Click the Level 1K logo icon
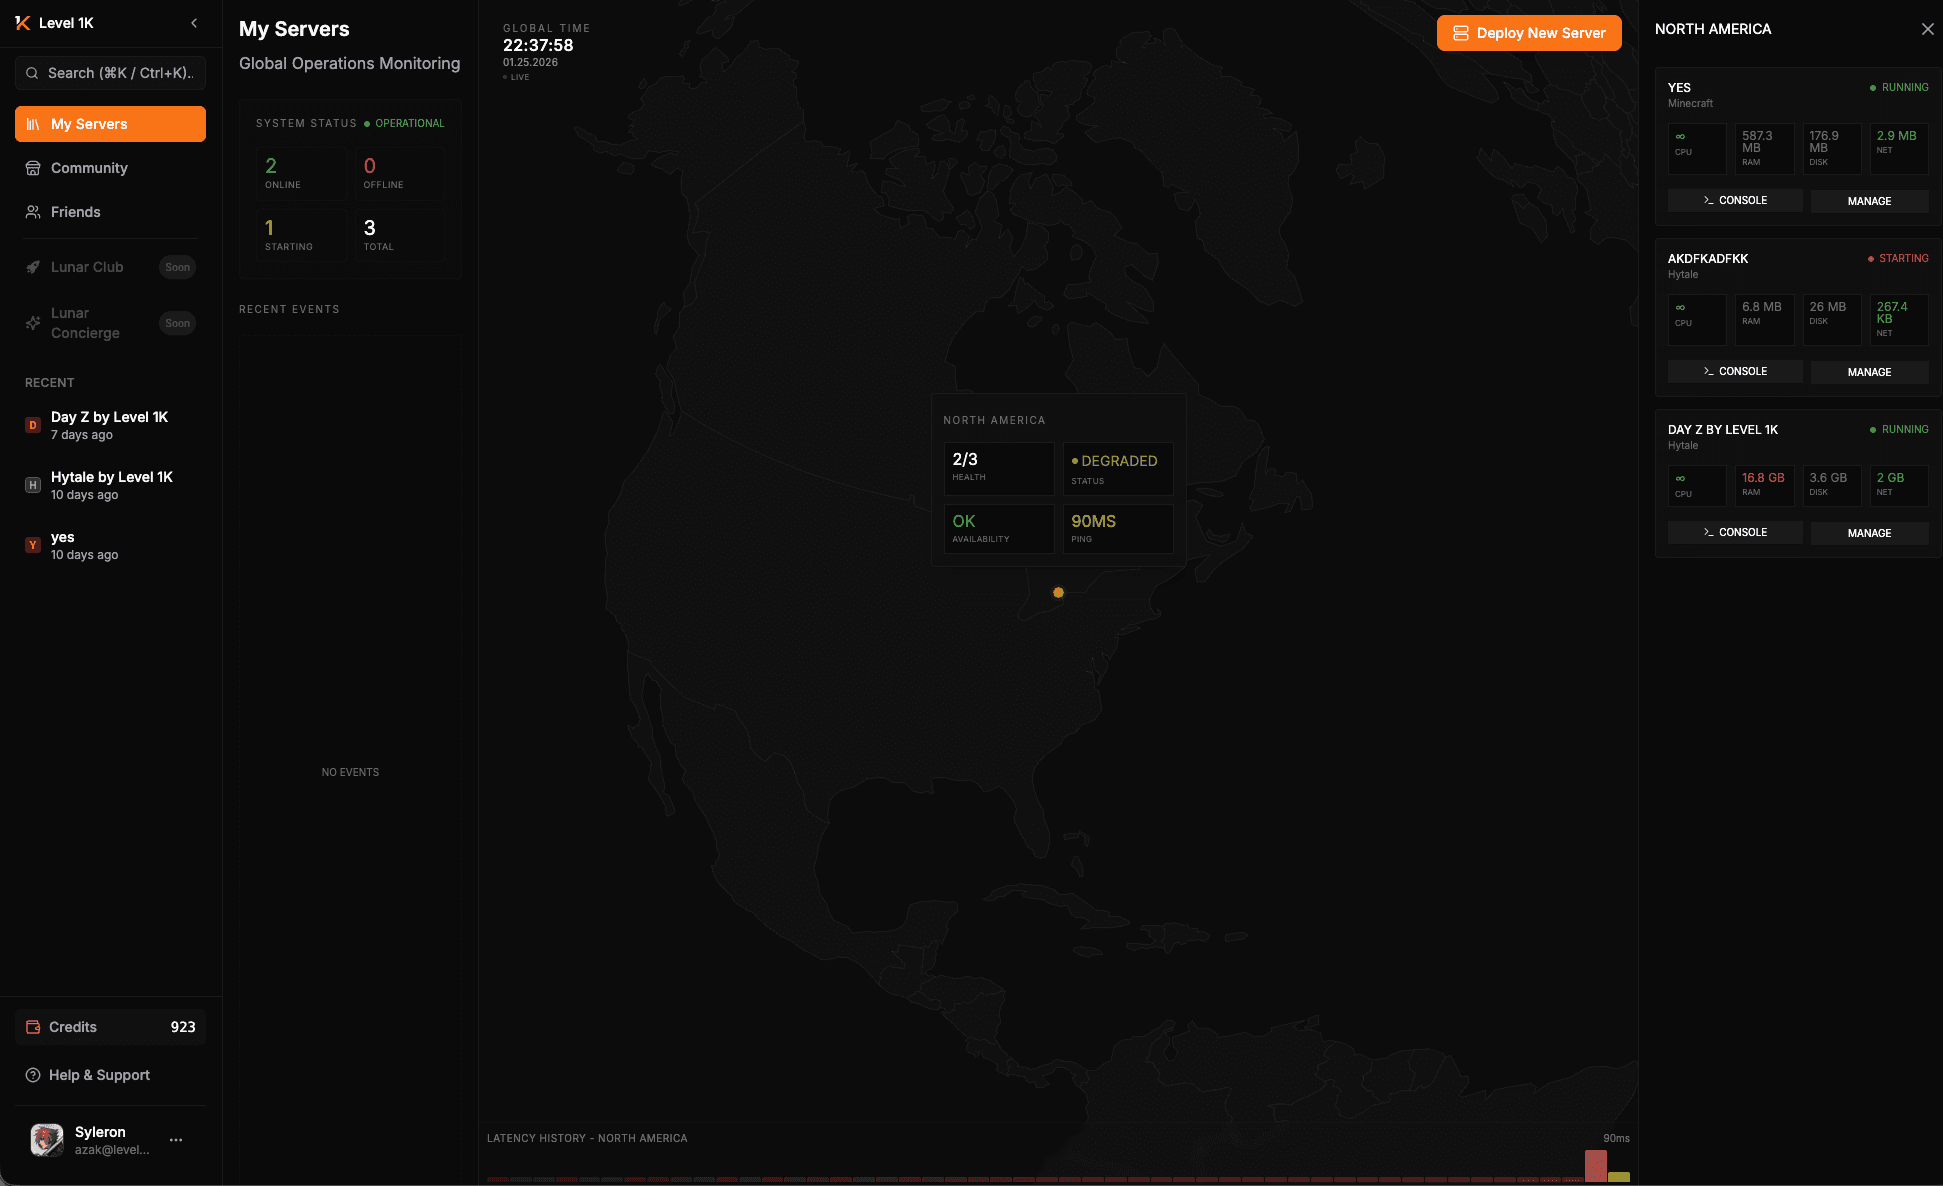This screenshot has width=1943, height=1186. [x=21, y=22]
